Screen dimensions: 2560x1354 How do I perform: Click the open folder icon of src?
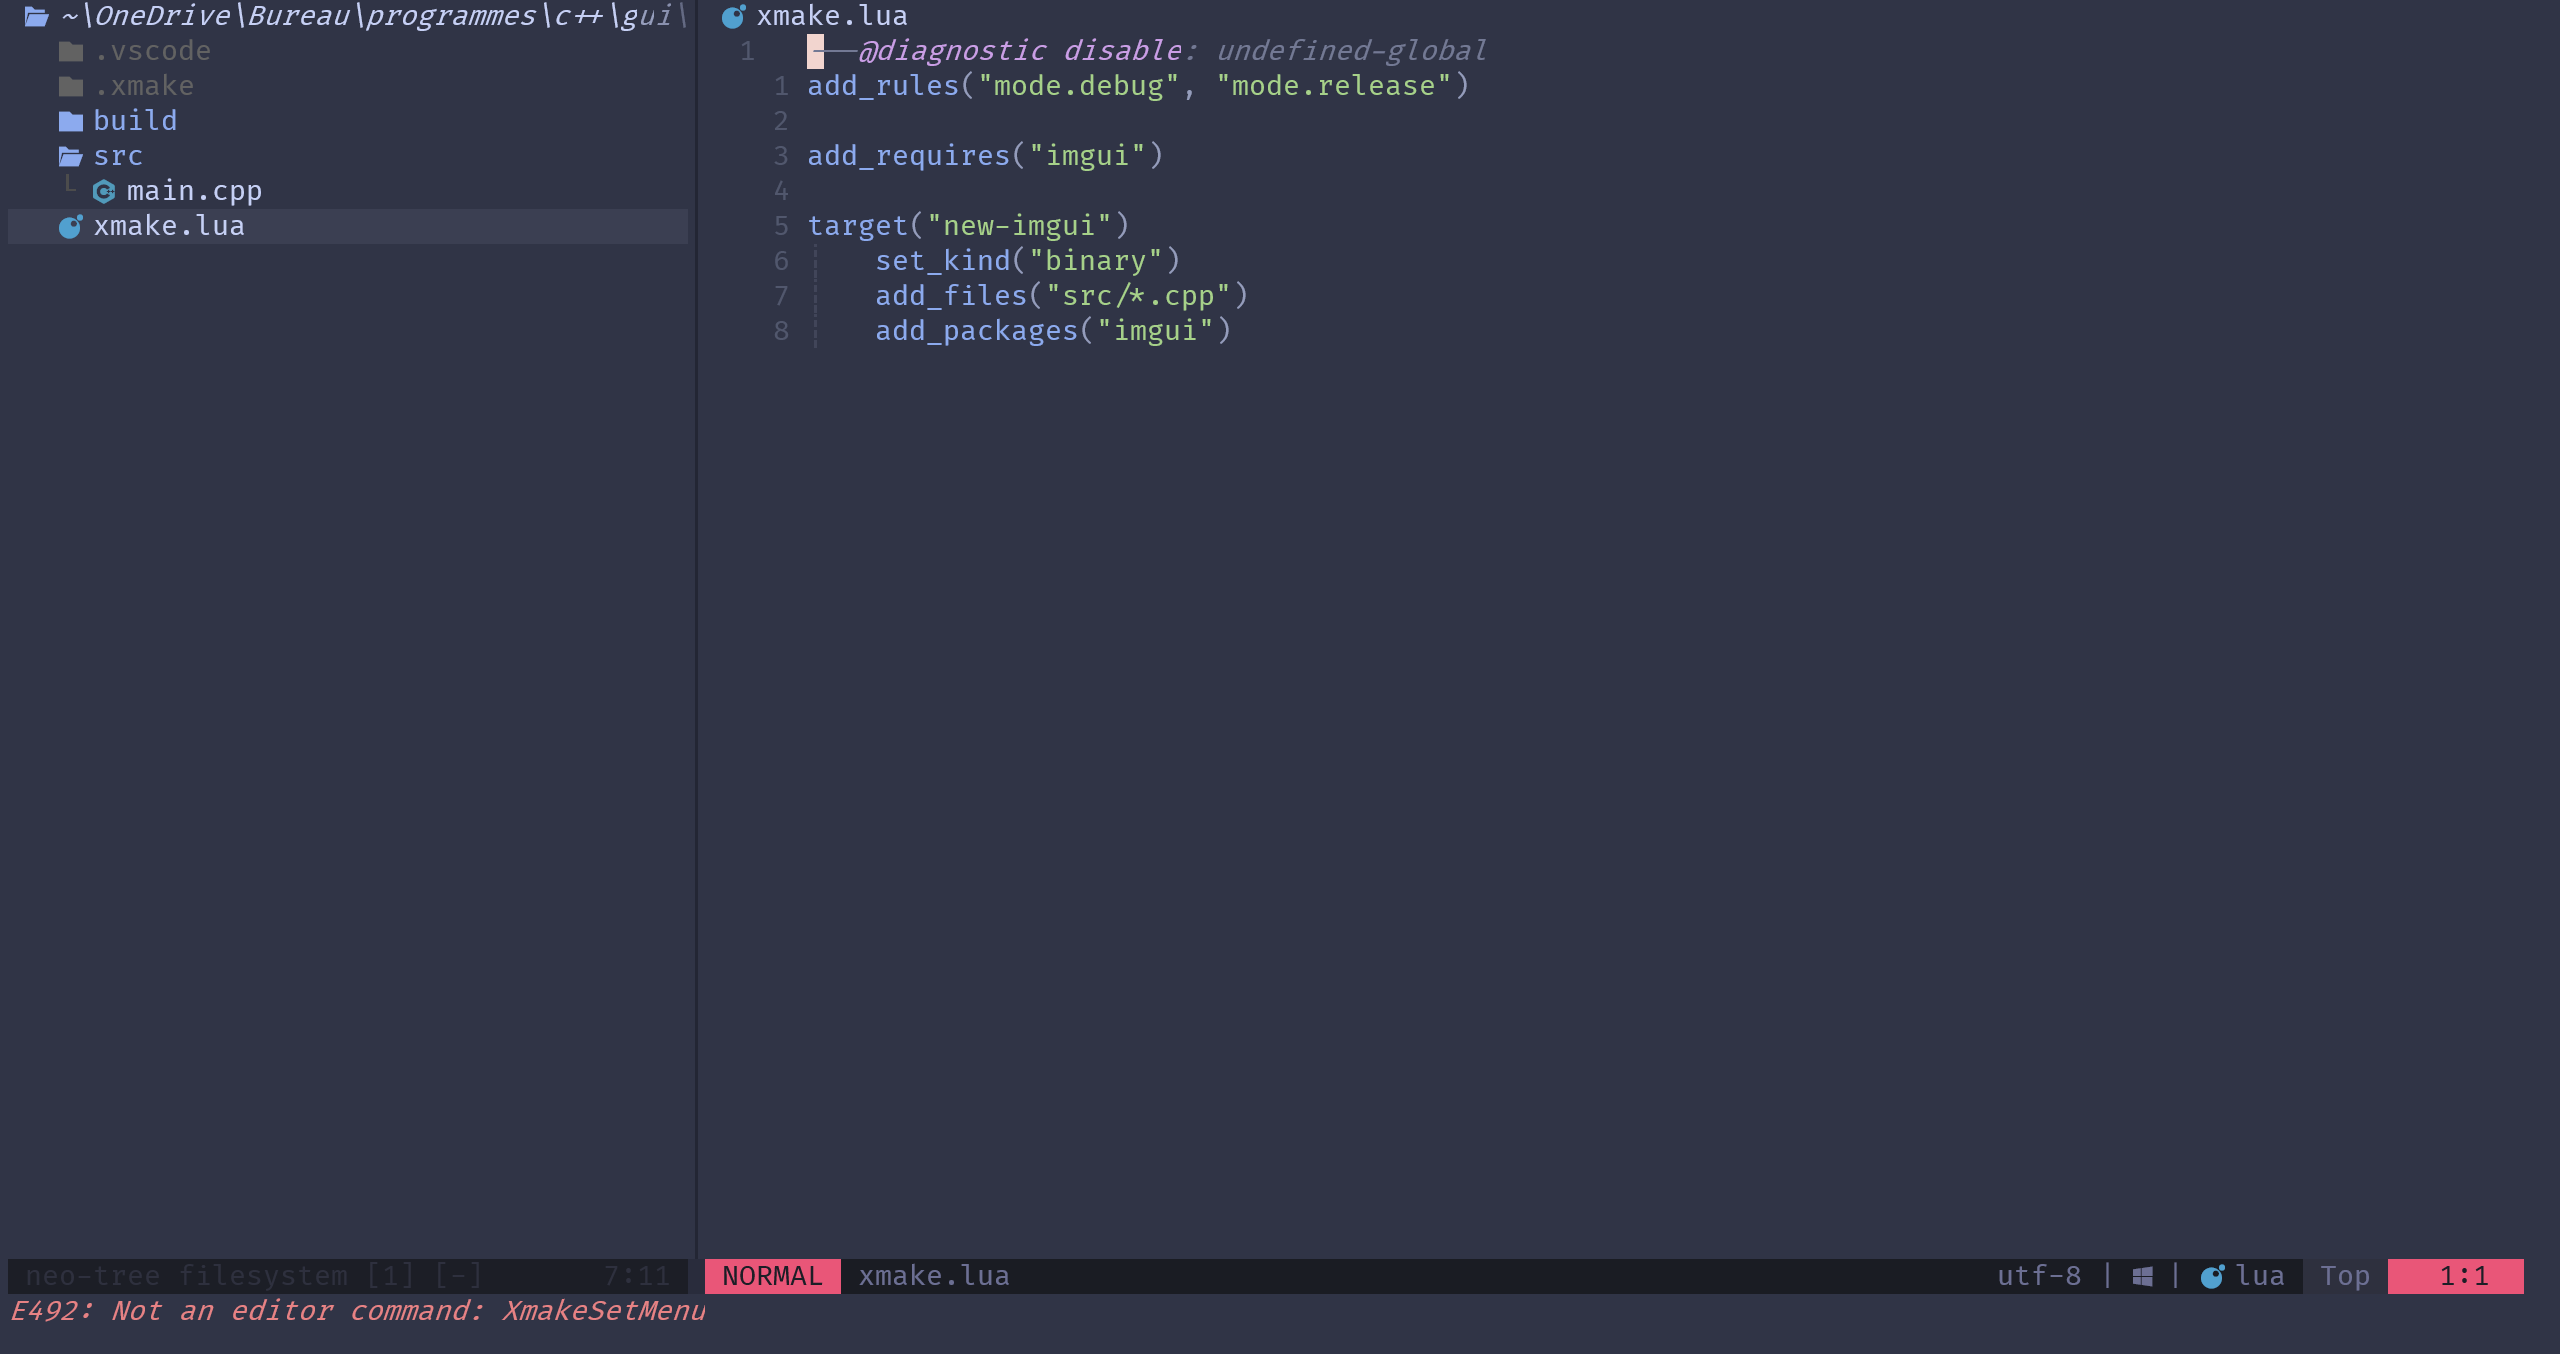[x=70, y=155]
